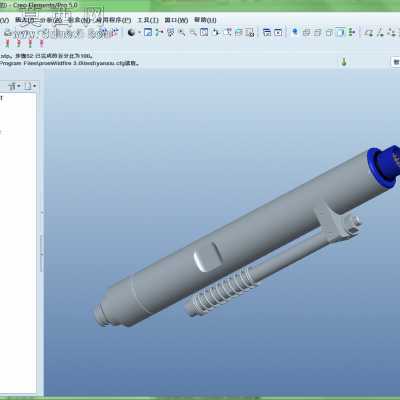This screenshot has width=400, height=400.
Task: Click the zoom out magnifier icon
Action: (x=193, y=32)
